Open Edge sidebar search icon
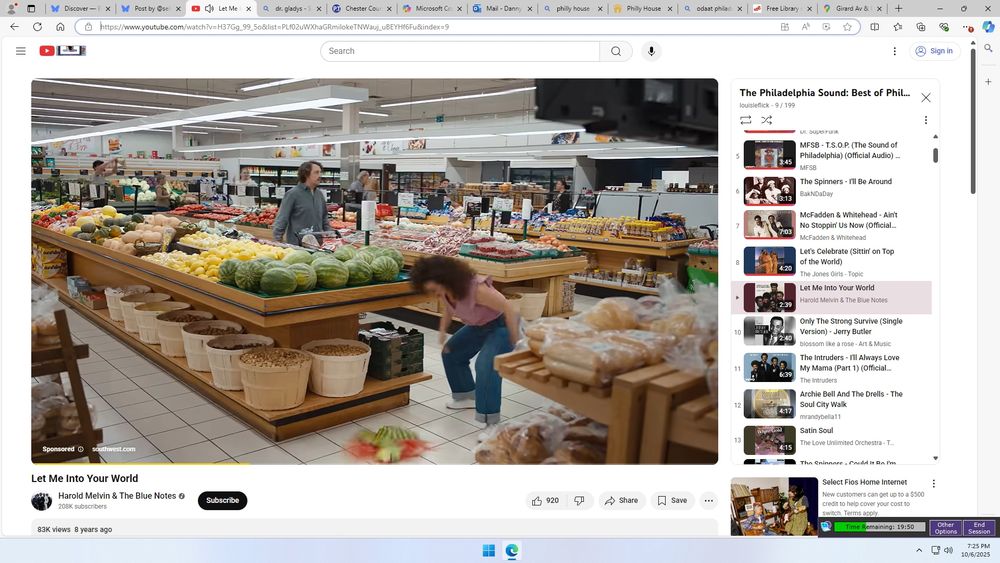This screenshot has width=1000, height=563. coord(988,48)
